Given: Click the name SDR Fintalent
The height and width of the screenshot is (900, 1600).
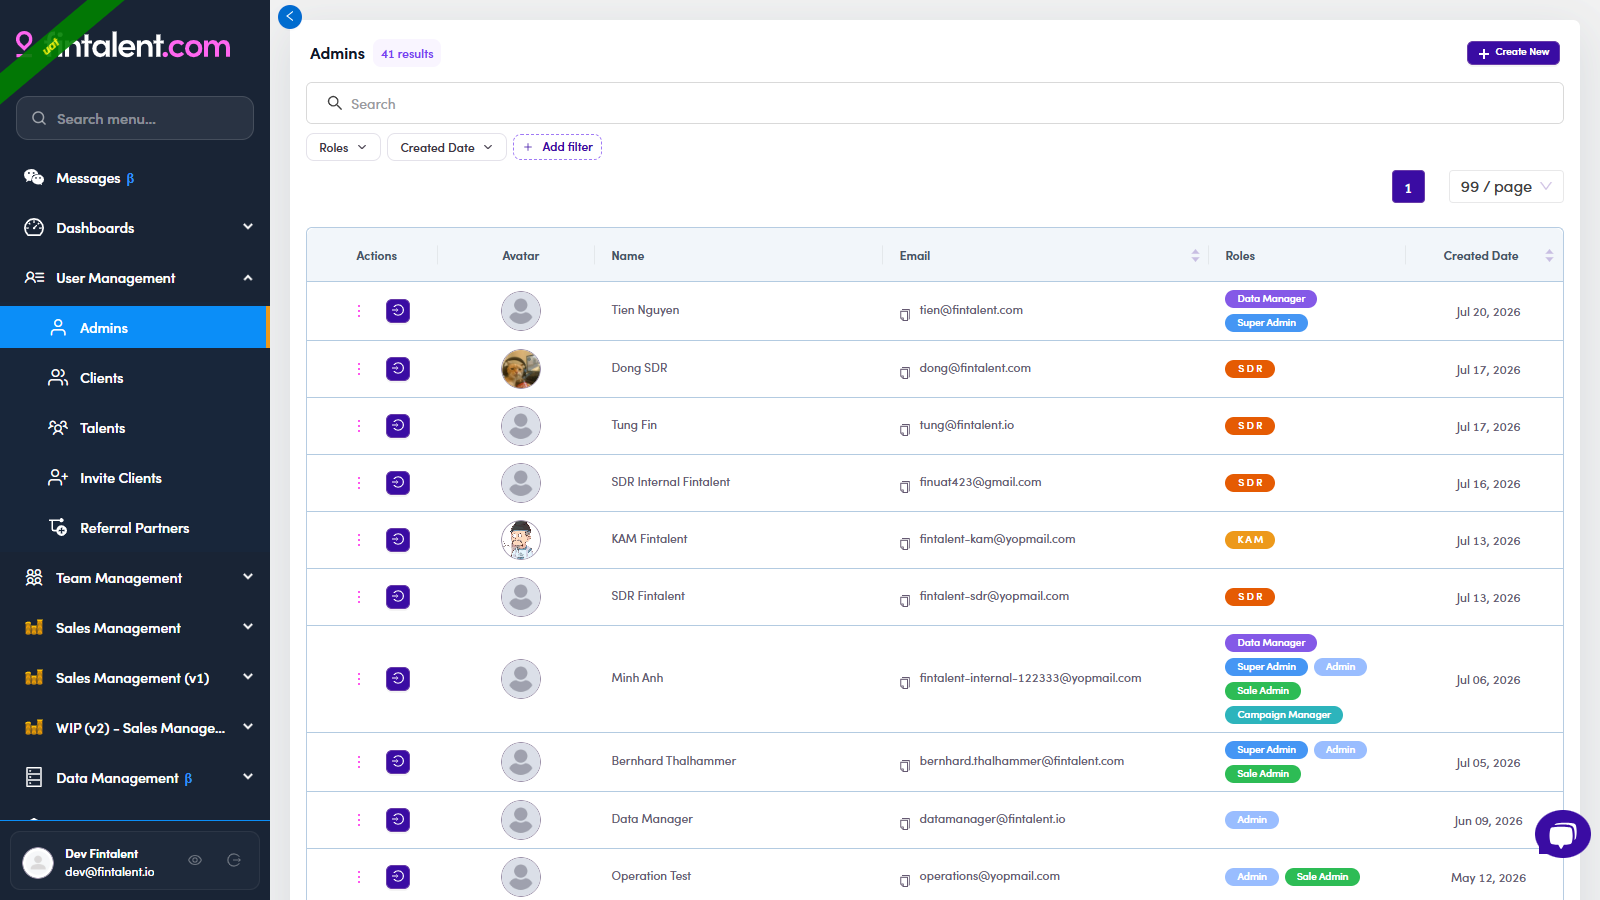Looking at the screenshot, I should pyautogui.click(x=648, y=596).
